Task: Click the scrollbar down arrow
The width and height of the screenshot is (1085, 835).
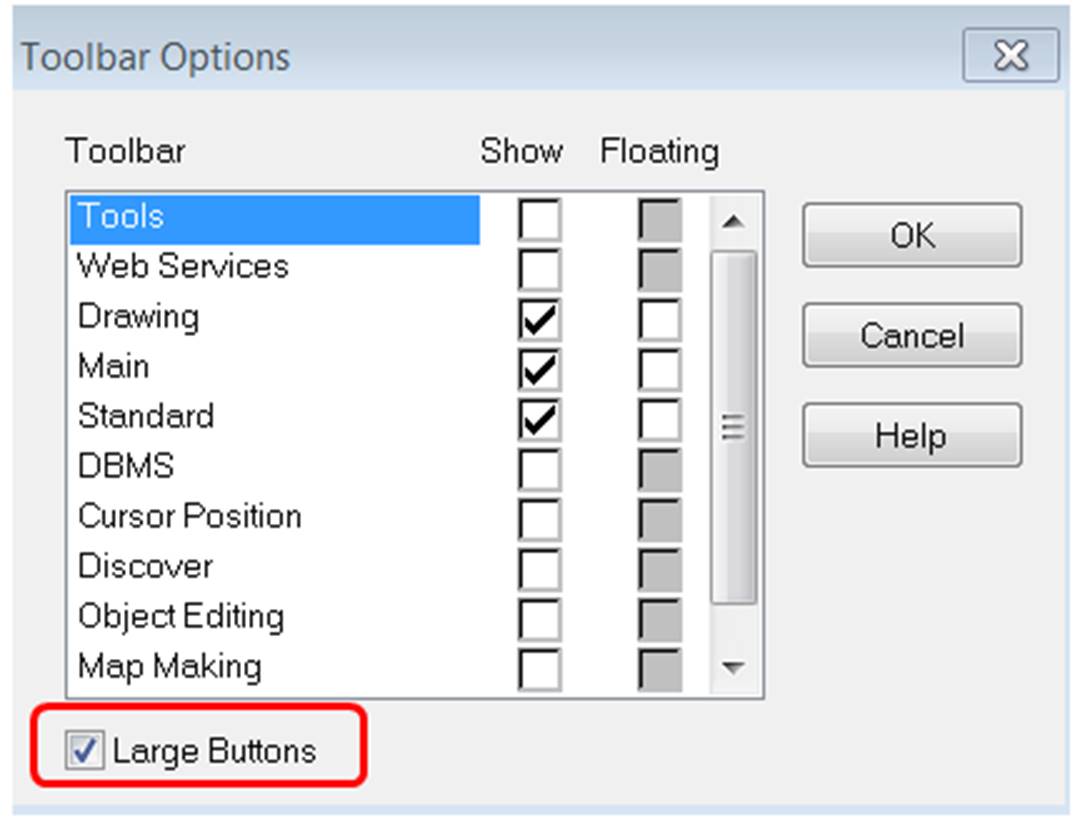Action: click(x=730, y=662)
